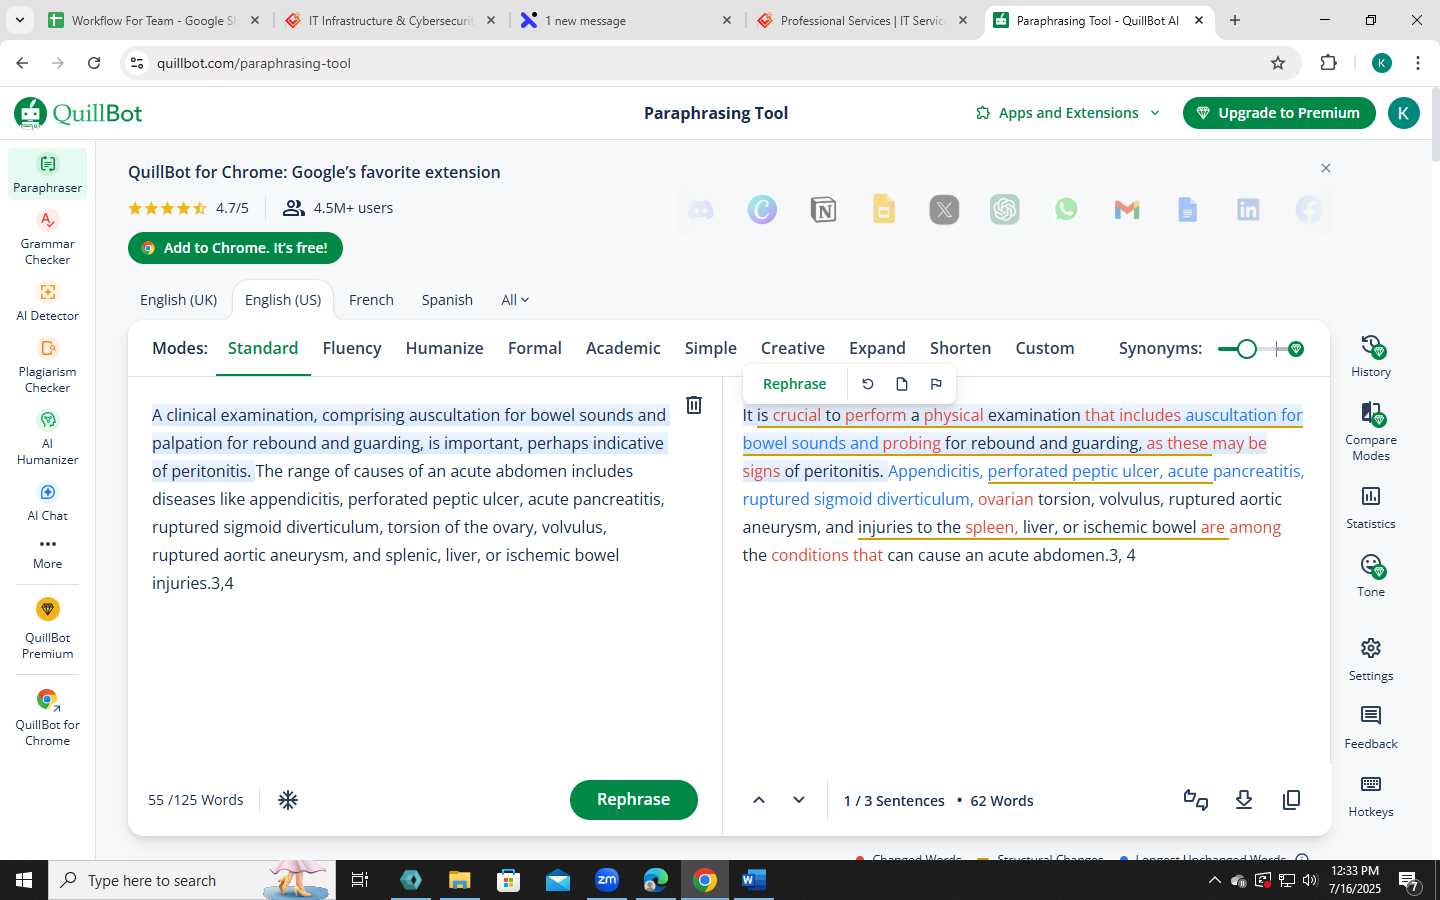This screenshot has width=1440, height=900.
Task: Report sentence with flag icon
Action: 936,384
